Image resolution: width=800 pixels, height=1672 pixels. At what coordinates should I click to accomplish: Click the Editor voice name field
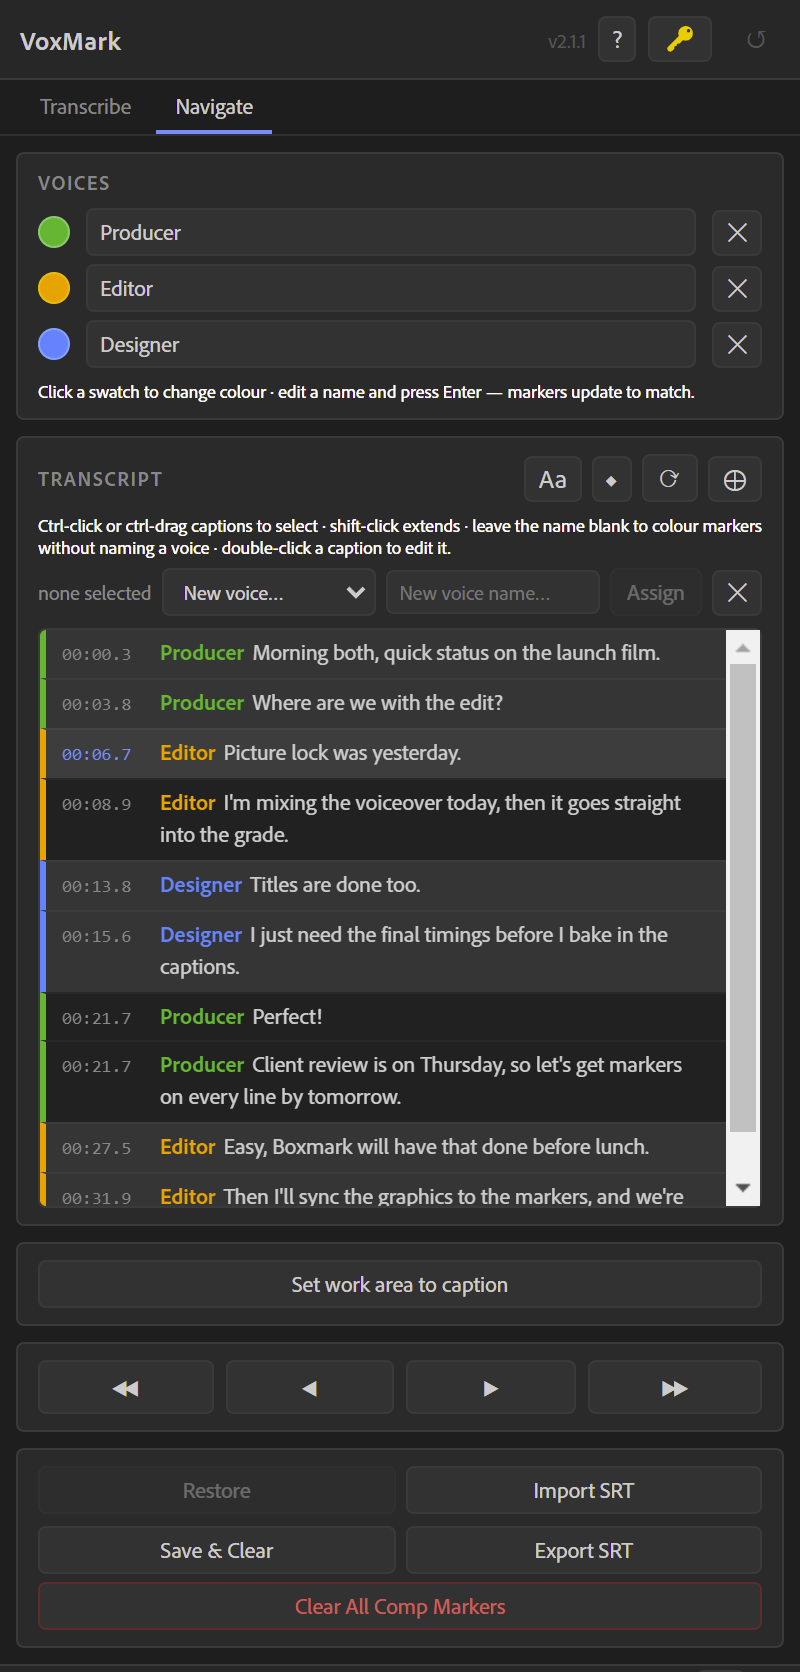pyautogui.click(x=391, y=288)
